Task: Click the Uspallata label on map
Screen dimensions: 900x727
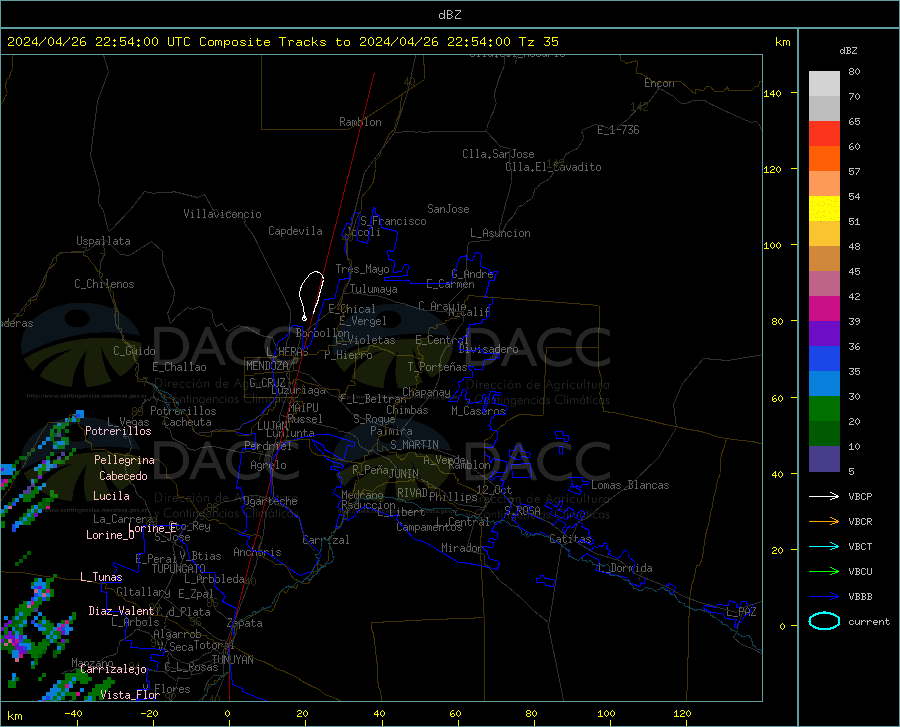Action: (x=103, y=241)
